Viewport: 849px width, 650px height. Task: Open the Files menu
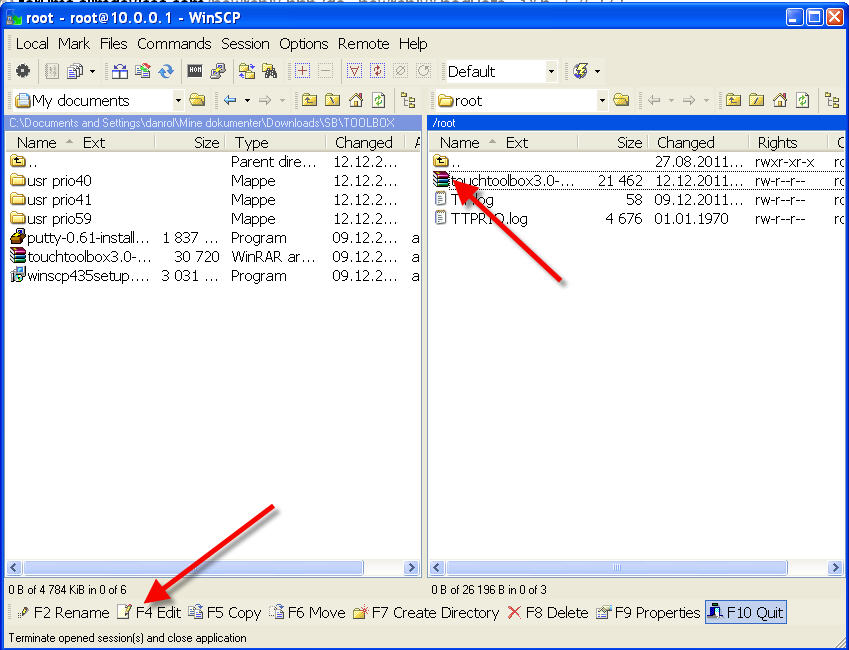pyautogui.click(x=114, y=43)
